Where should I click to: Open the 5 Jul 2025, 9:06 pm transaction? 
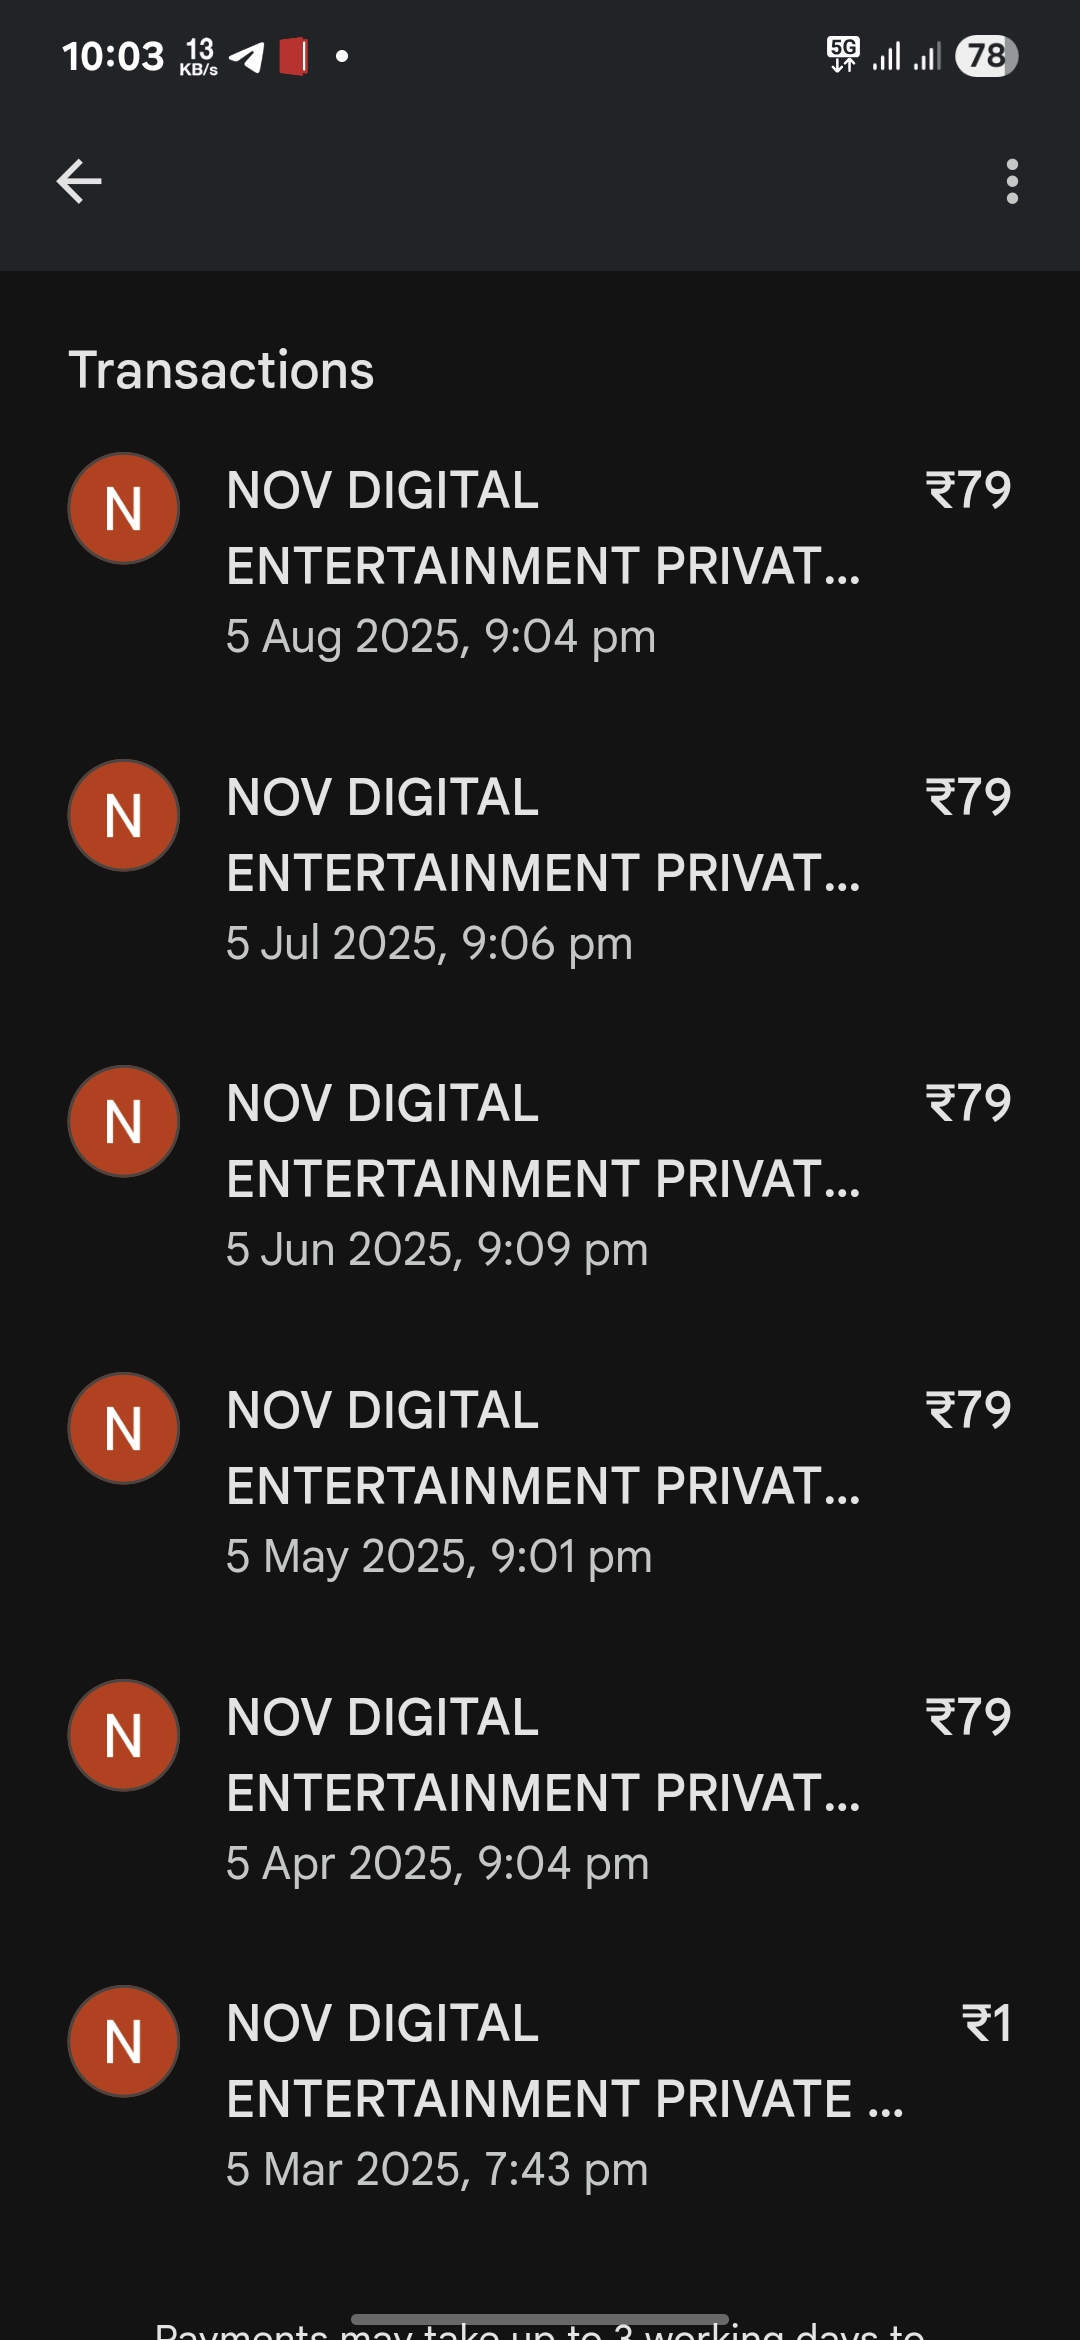542,870
